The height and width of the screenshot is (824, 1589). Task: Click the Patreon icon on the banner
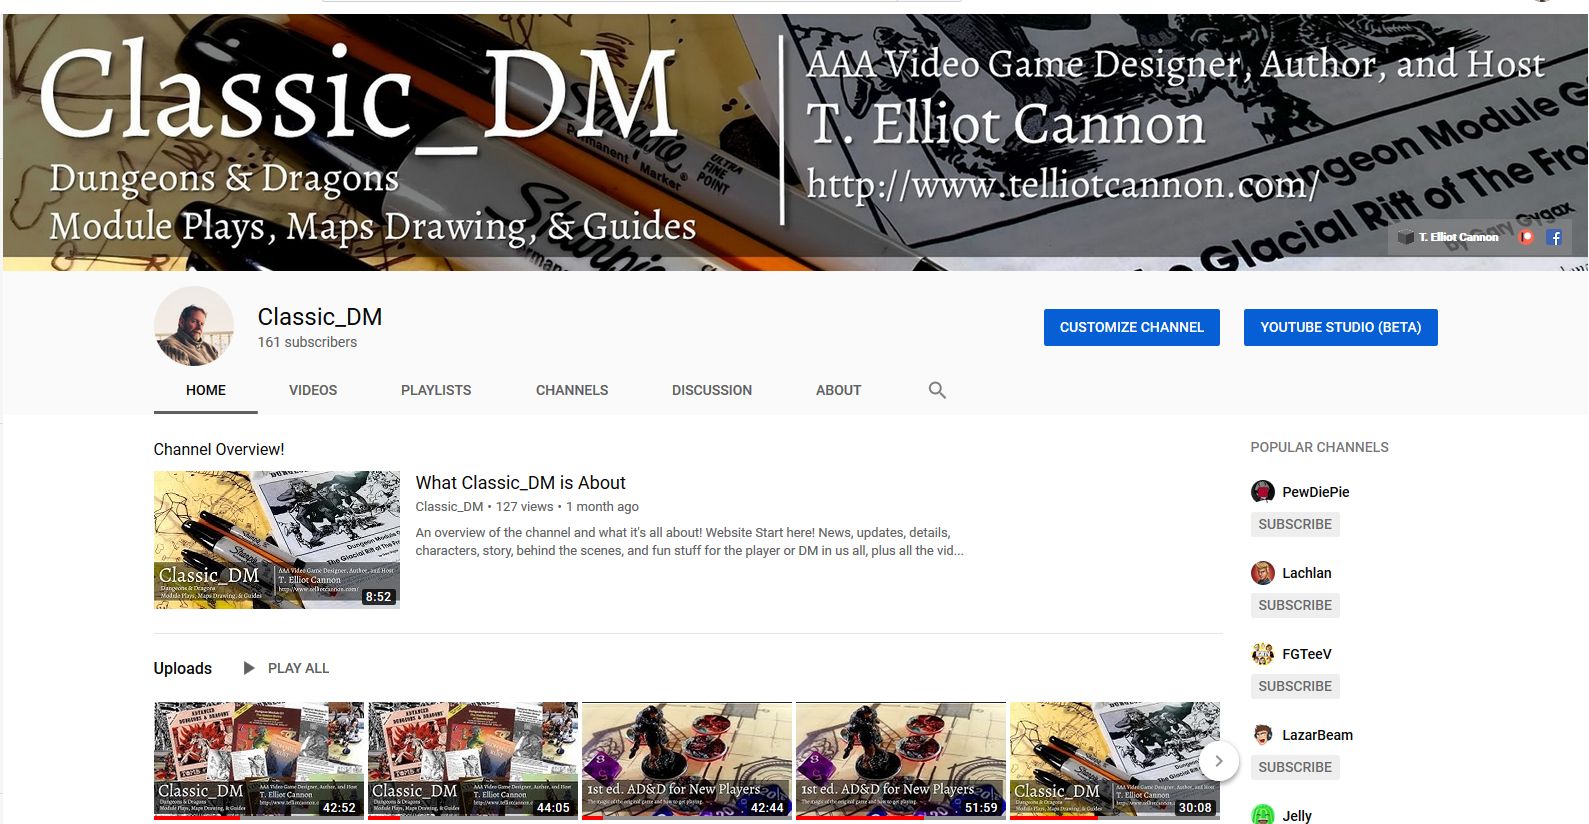pos(1526,237)
